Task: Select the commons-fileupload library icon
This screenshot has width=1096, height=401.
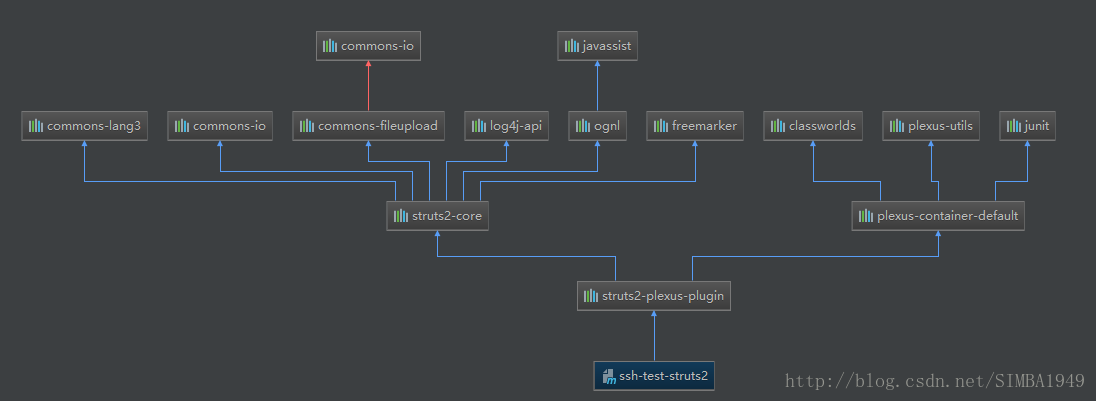Action: point(307,126)
